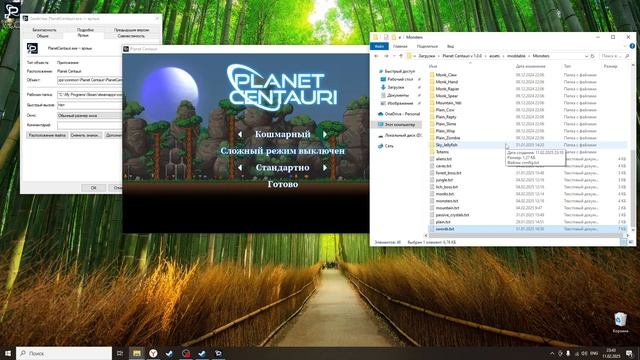Click moddable in address breadcrumb

[516, 56]
